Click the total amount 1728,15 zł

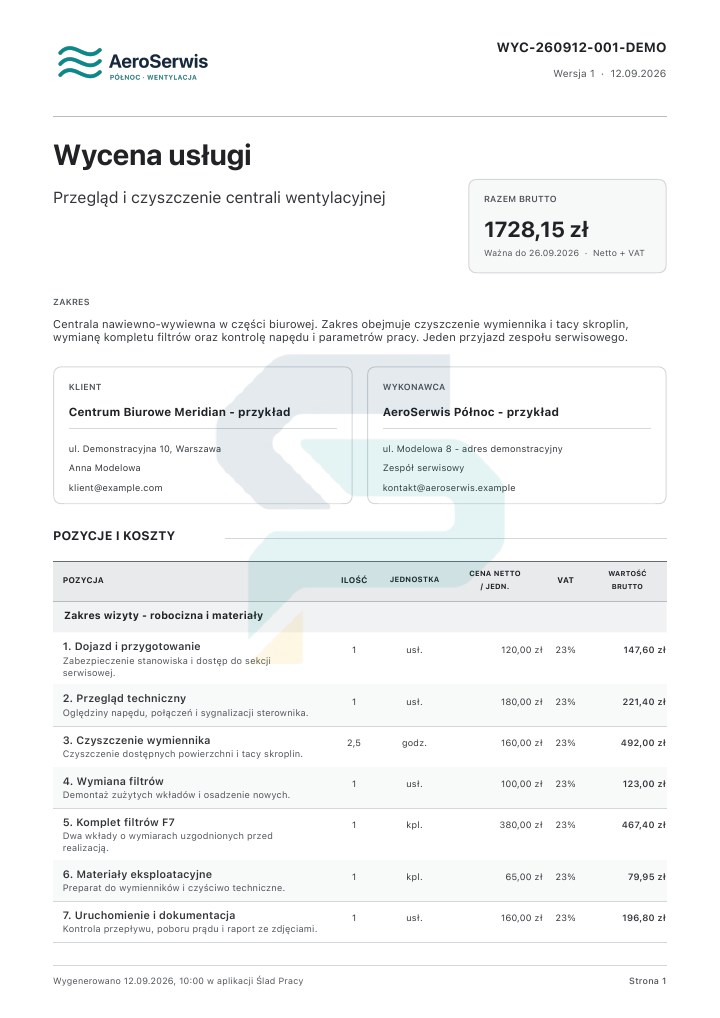pyautogui.click(x=536, y=229)
